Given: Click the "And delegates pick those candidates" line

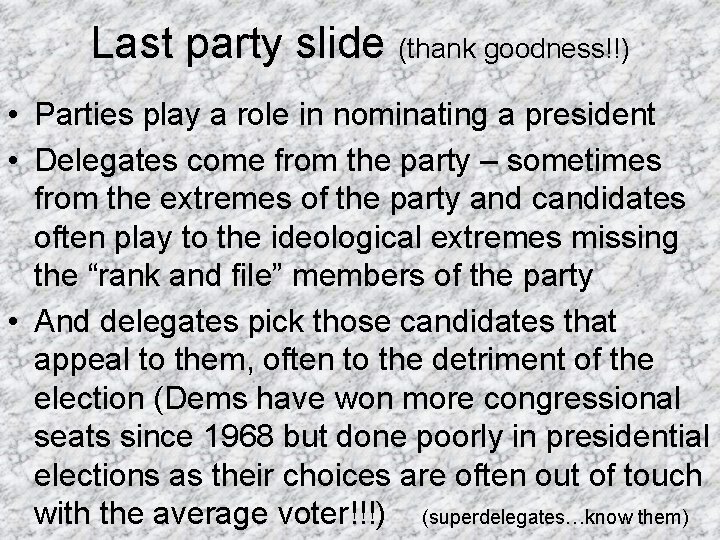Looking at the screenshot, I should coord(325,321).
